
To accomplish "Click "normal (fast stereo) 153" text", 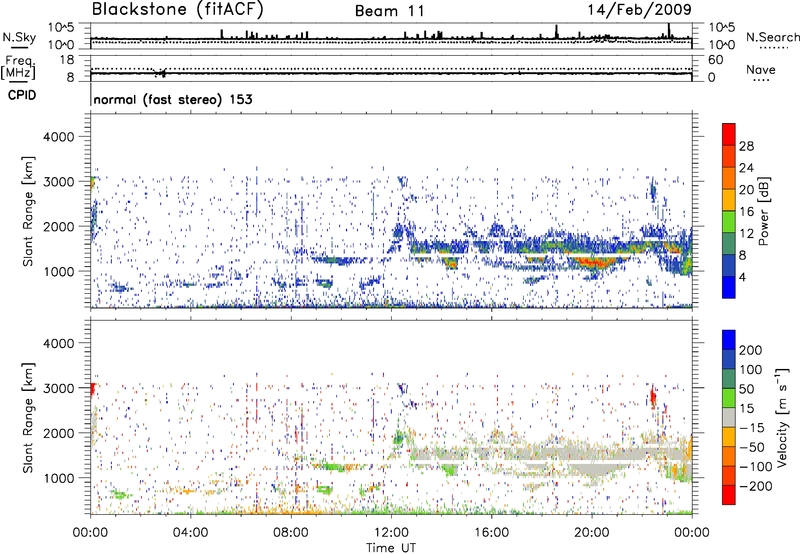I will point(173,99).
